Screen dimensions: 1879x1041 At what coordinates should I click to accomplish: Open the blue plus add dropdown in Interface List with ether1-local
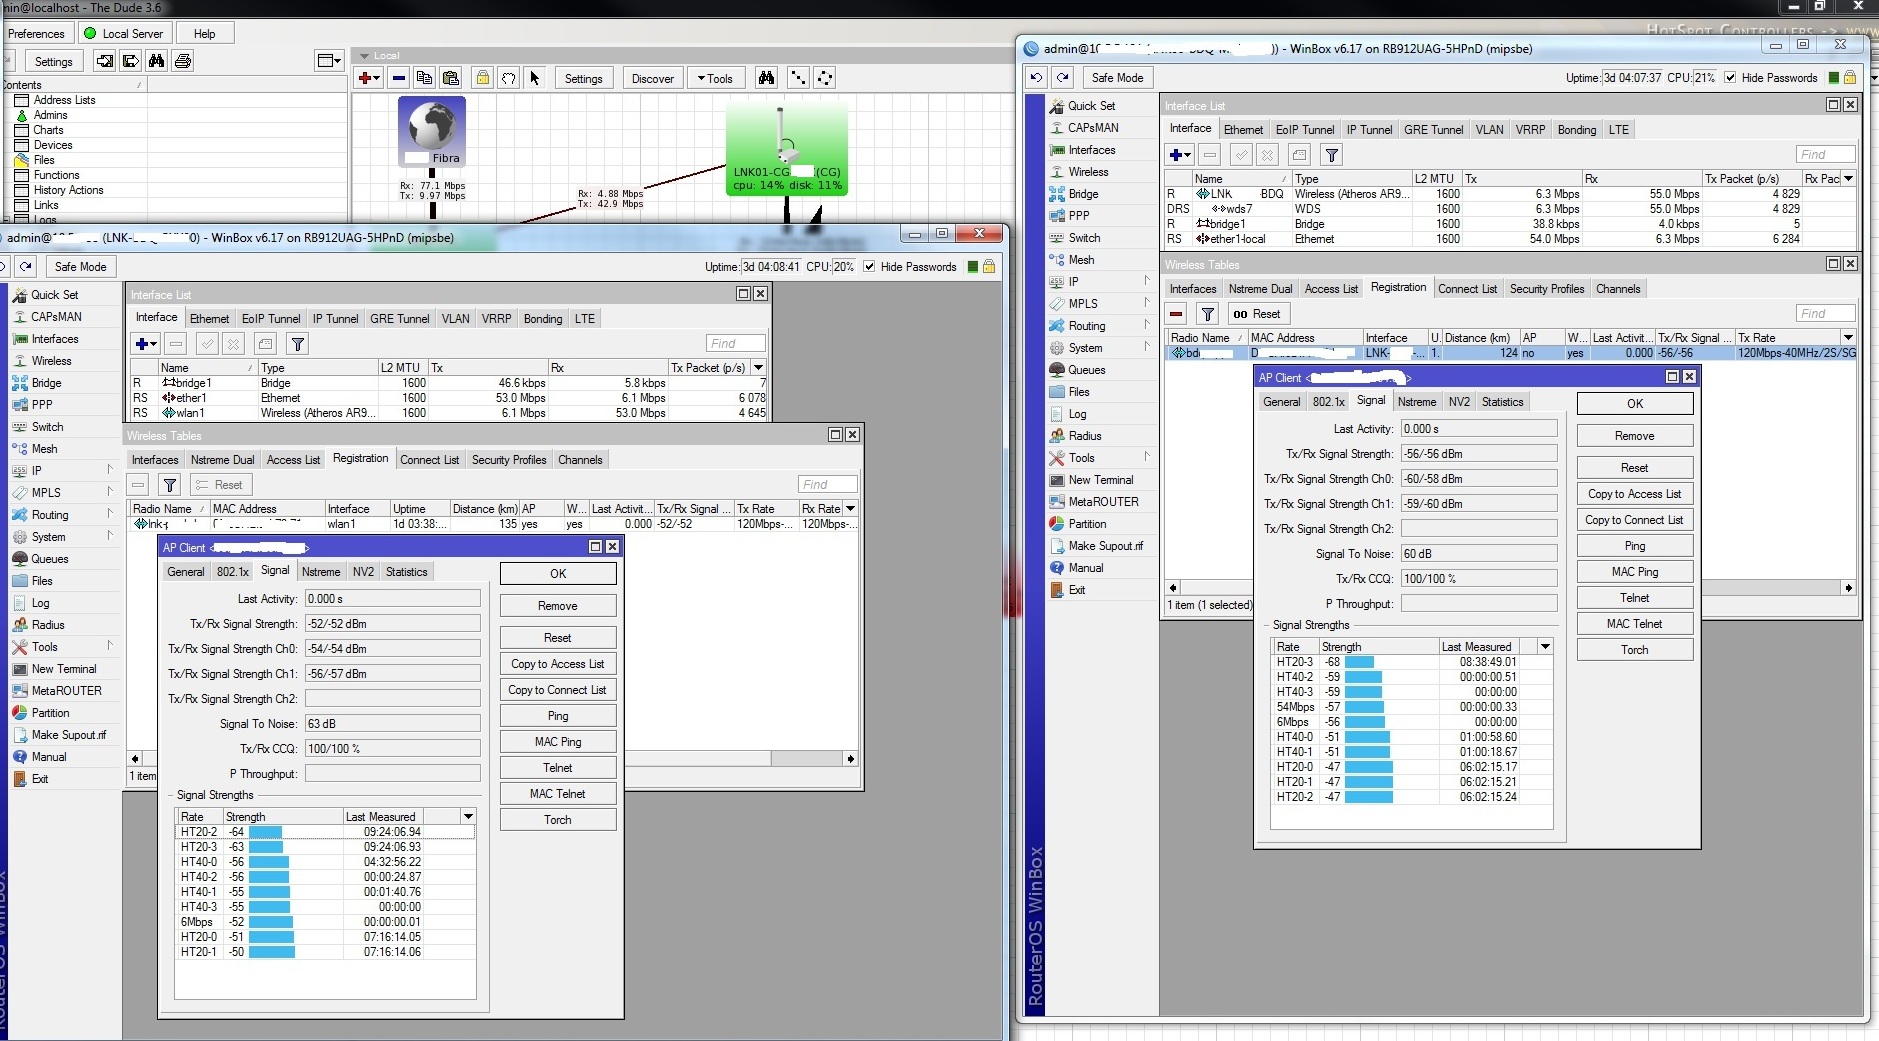(x=1180, y=155)
